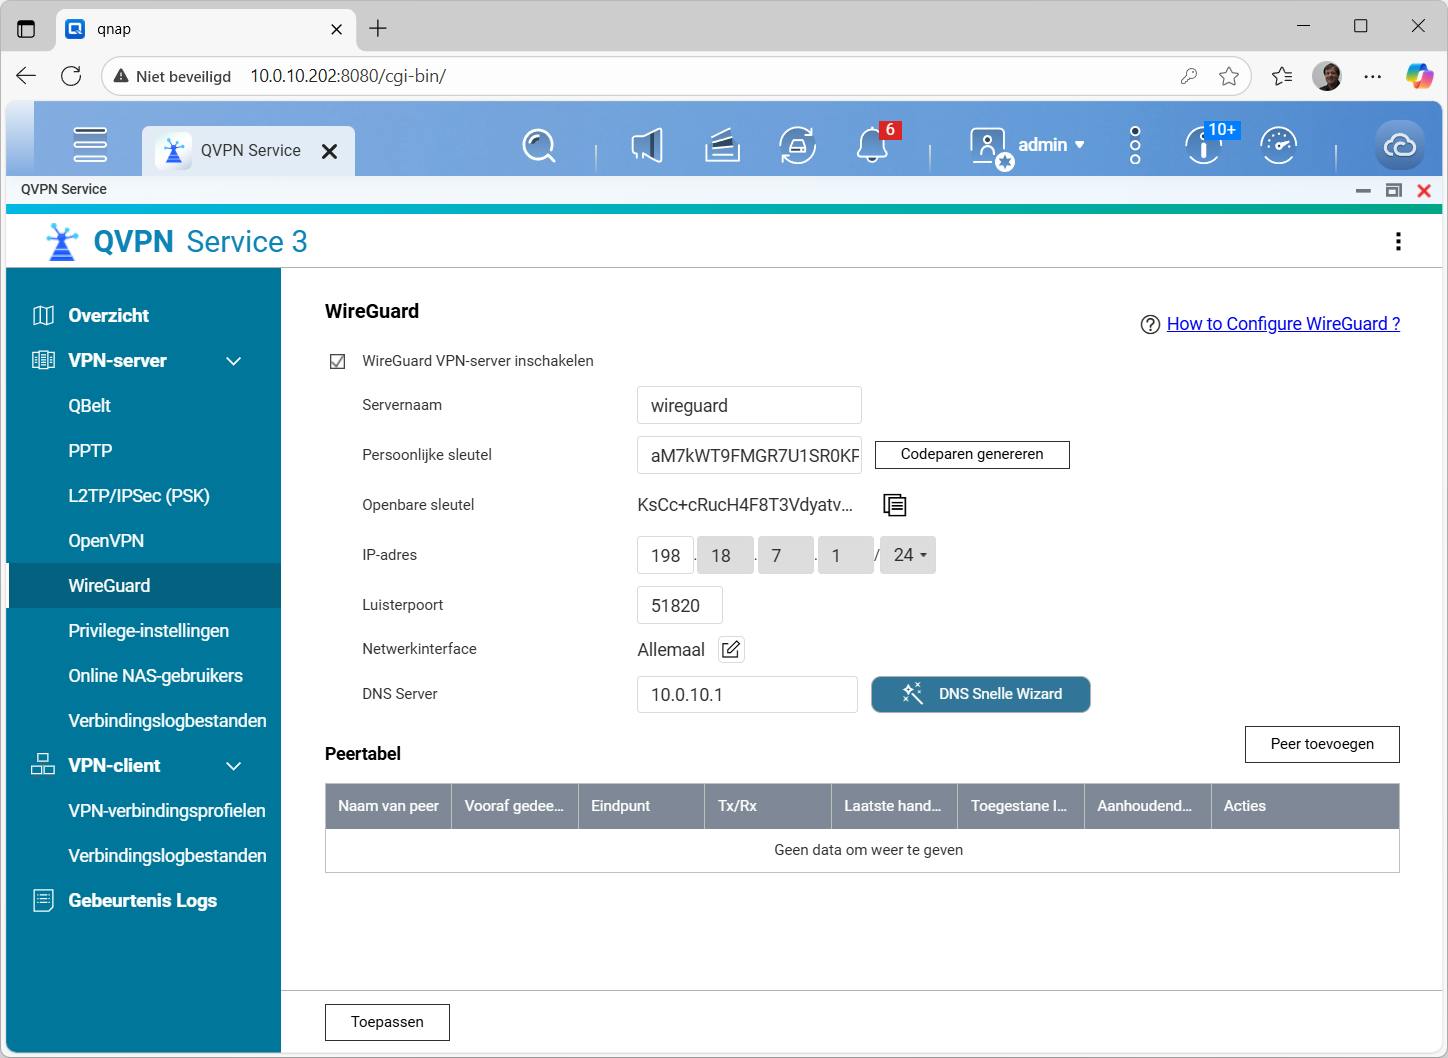Click Tx/Rx column header
This screenshot has height=1058, width=1448.
coord(768,806)
